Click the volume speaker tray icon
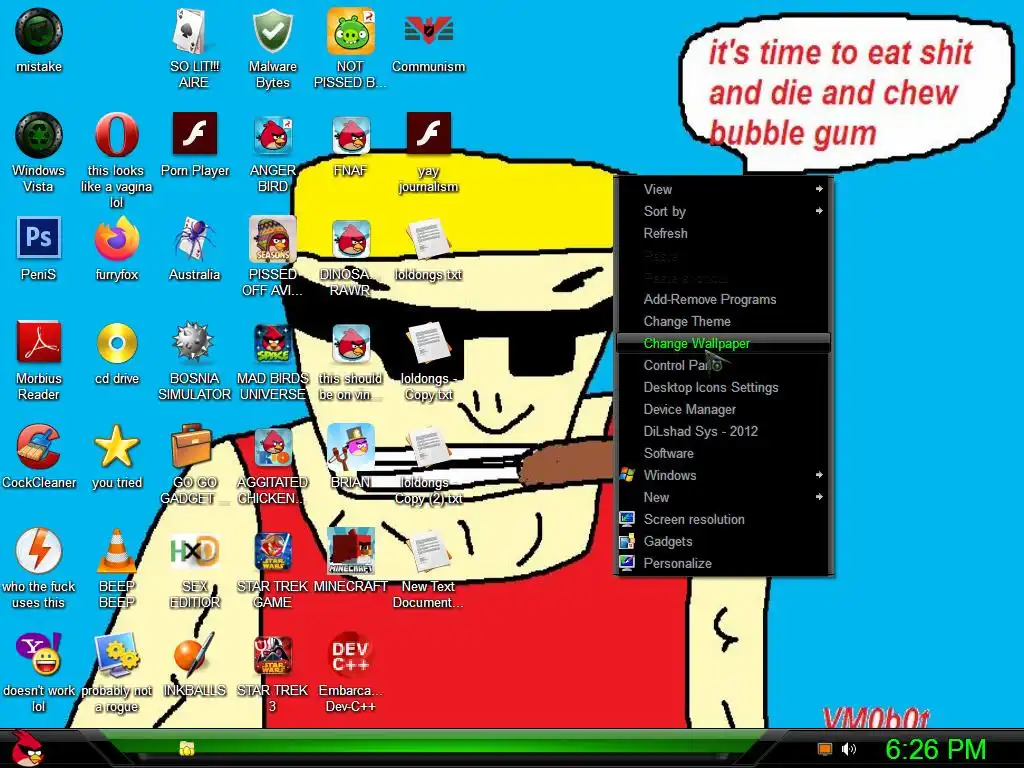 tap(849, 749)
